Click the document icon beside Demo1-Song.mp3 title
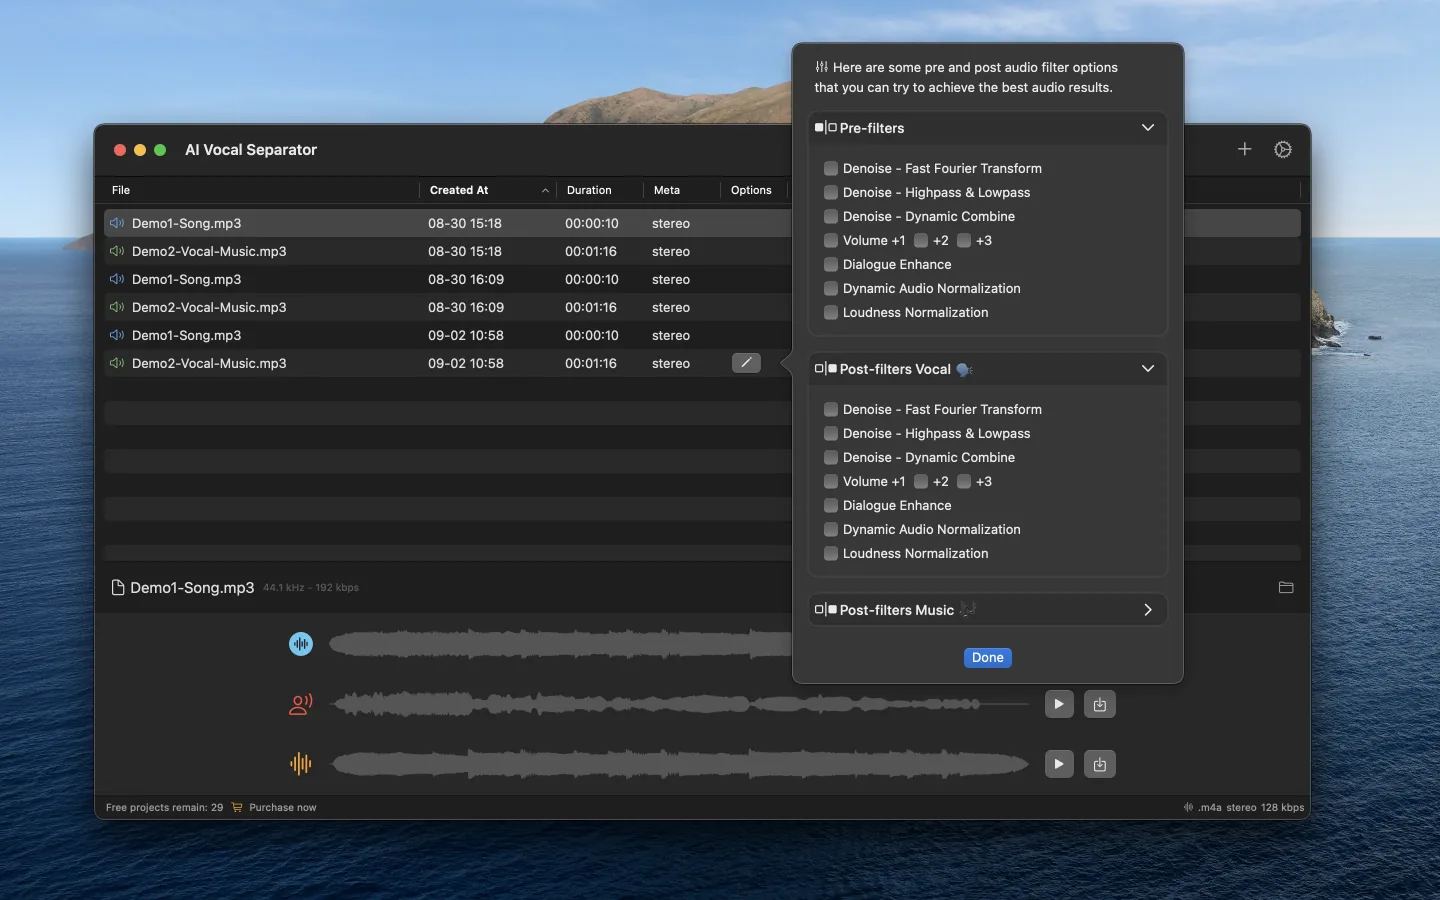The height and width of the screenshot is (900, 1440). tap(118, 587)
